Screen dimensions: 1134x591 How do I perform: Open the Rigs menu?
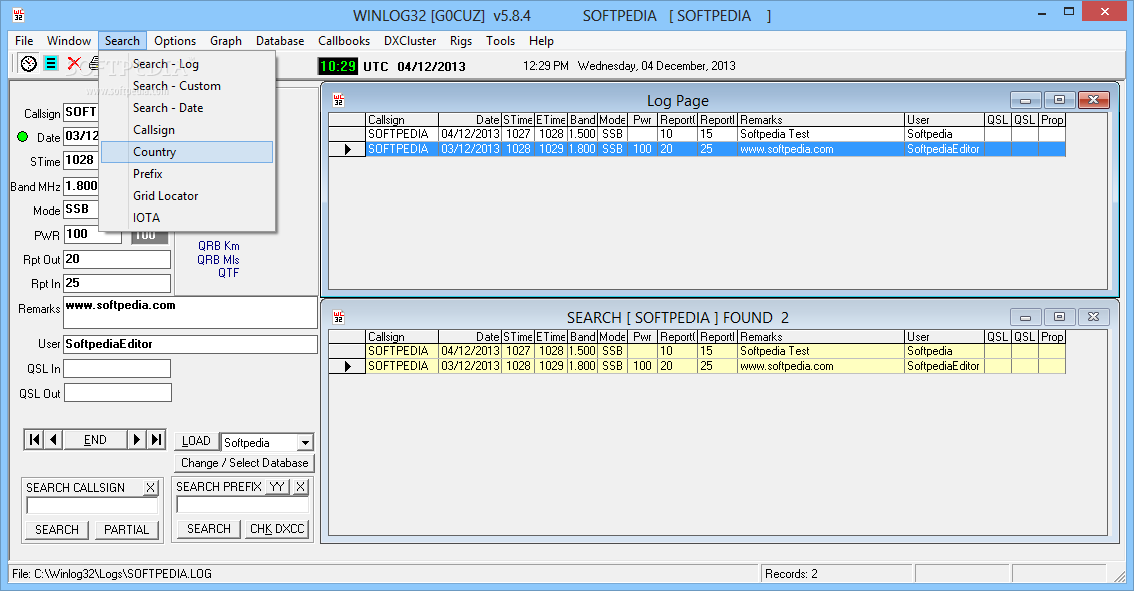461,41
